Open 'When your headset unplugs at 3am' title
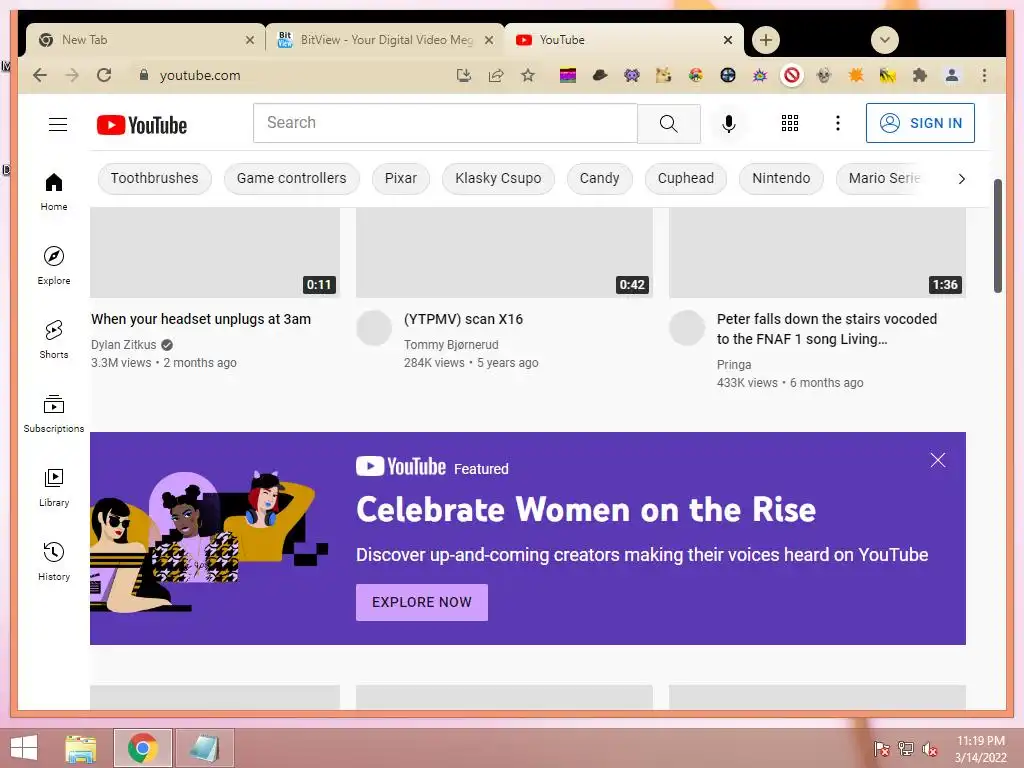This screenshot has height=768, width=1024. tap(201, 319)
